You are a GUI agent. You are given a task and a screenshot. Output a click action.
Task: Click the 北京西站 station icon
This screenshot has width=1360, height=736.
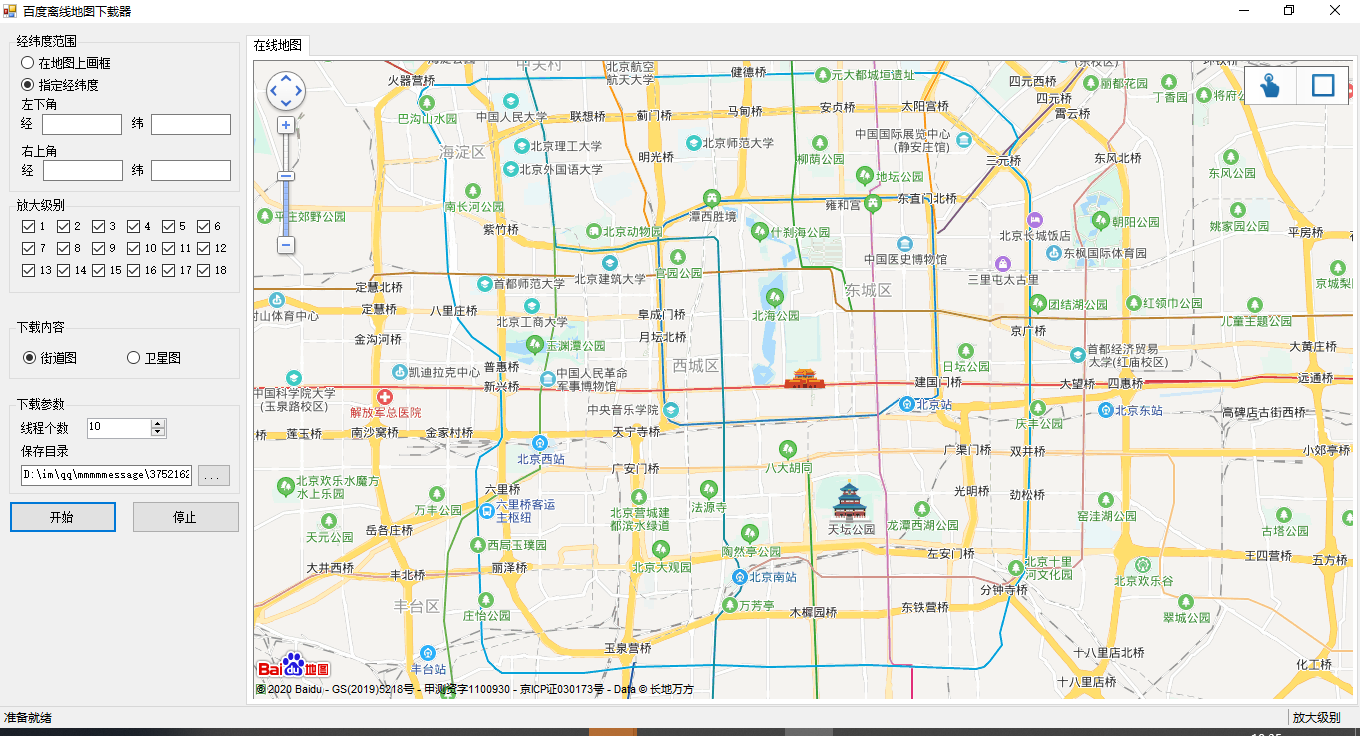(x=541, y=442)
